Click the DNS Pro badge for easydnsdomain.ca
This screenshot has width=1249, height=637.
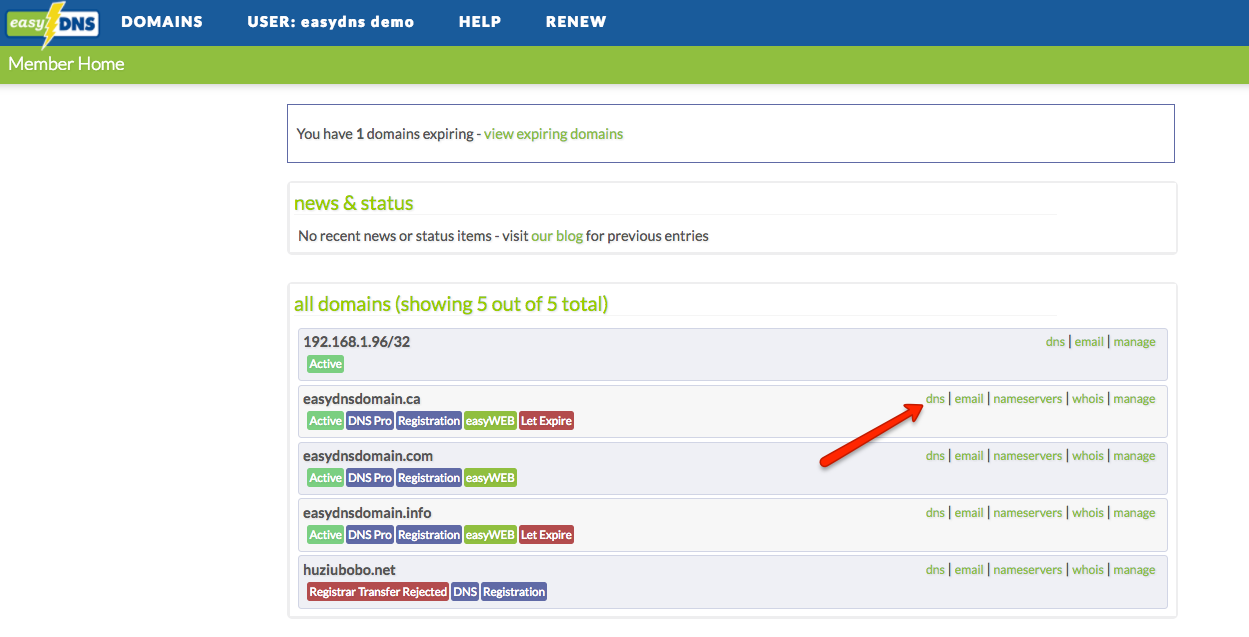coord(370,421)
